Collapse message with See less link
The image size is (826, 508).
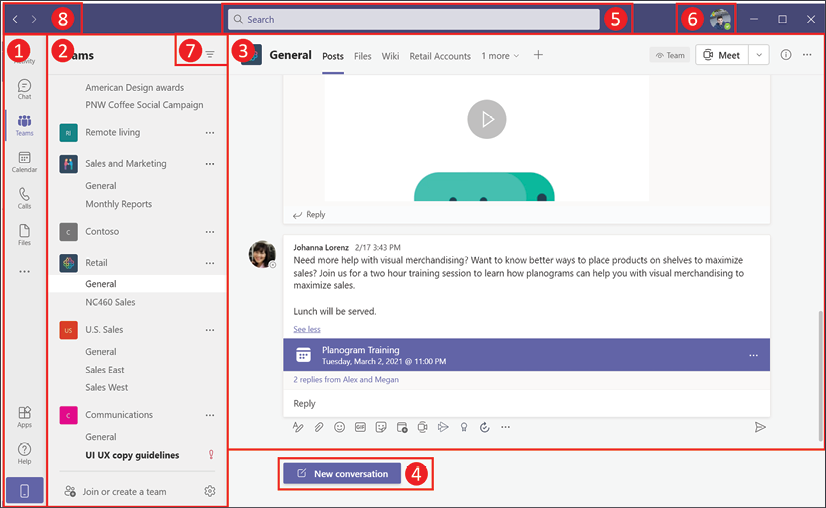click(307, 329)
